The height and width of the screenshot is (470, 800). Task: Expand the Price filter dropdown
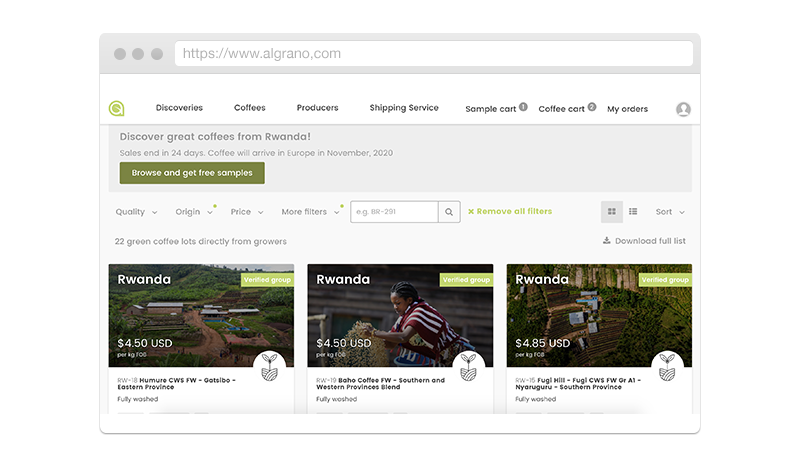click(247, 212)
